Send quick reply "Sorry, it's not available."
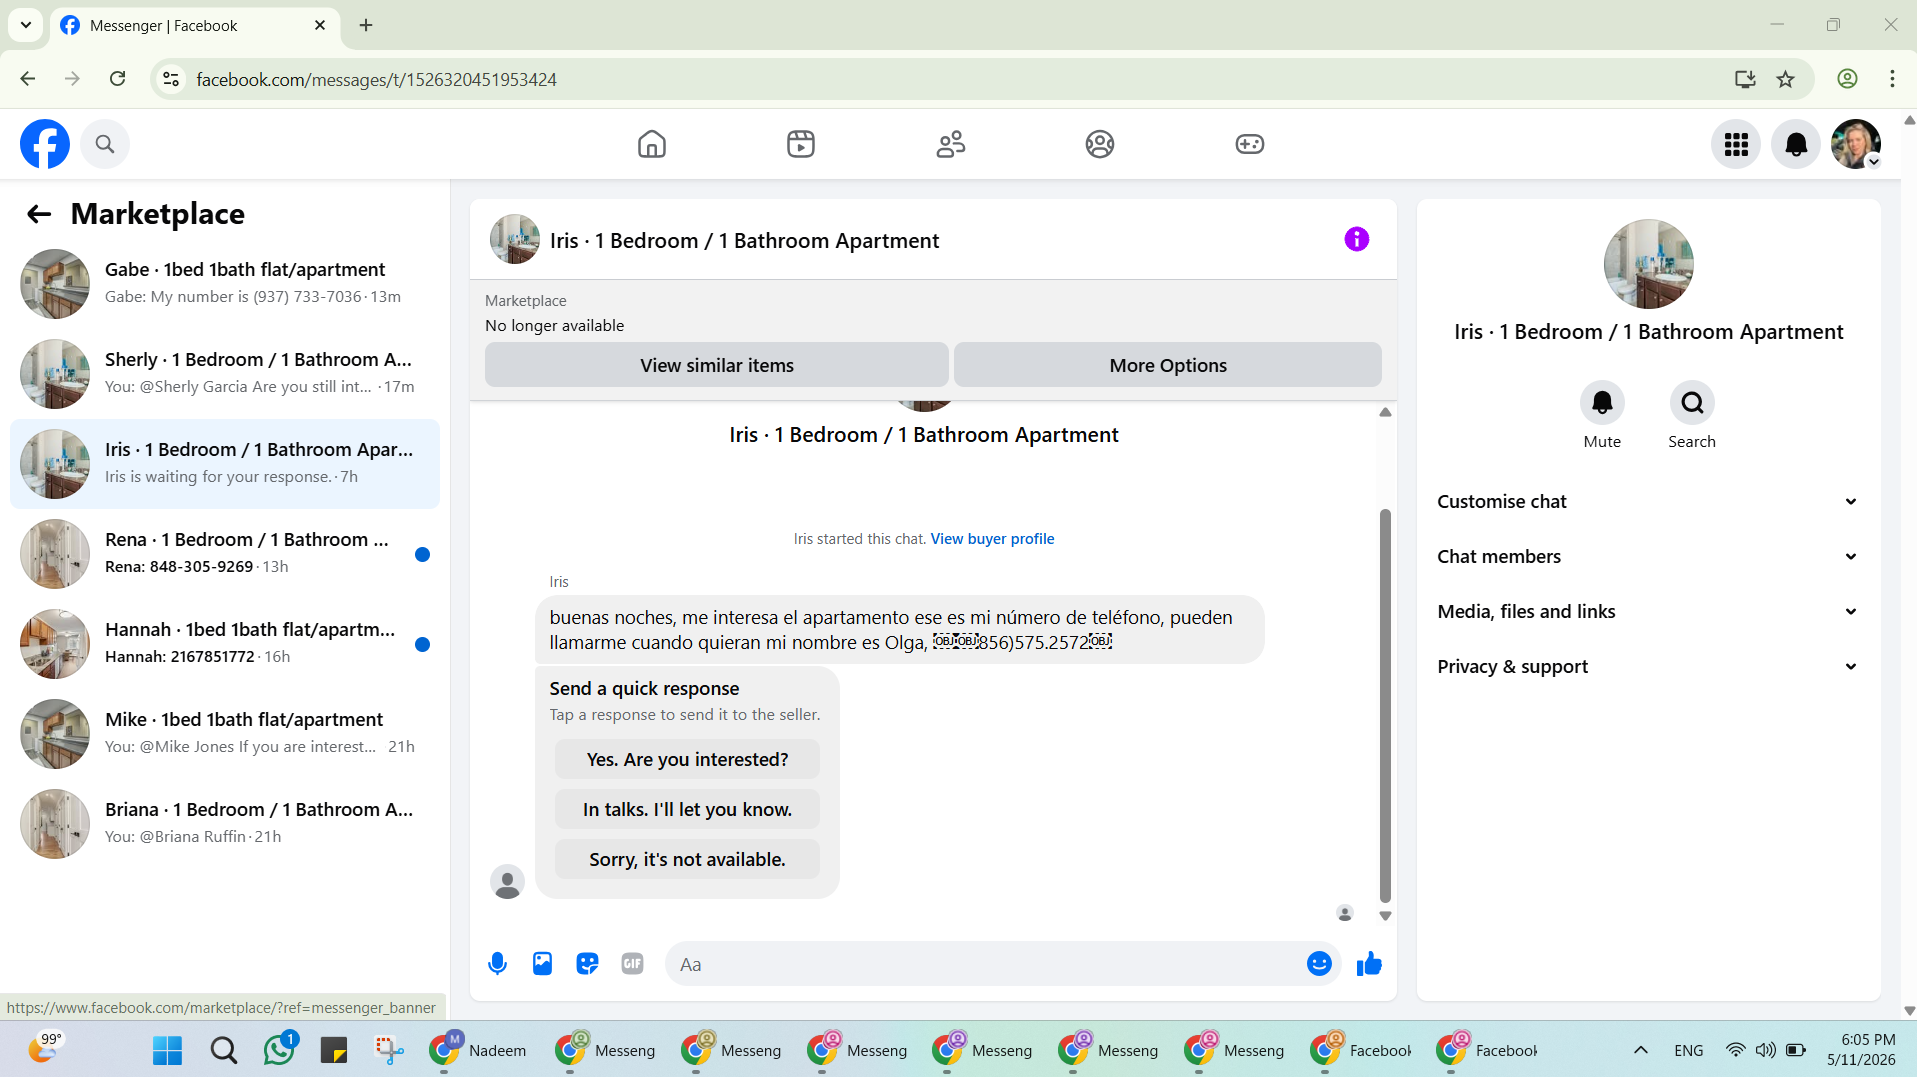This screenshot has height=1077, width=1917. (687, 860)
